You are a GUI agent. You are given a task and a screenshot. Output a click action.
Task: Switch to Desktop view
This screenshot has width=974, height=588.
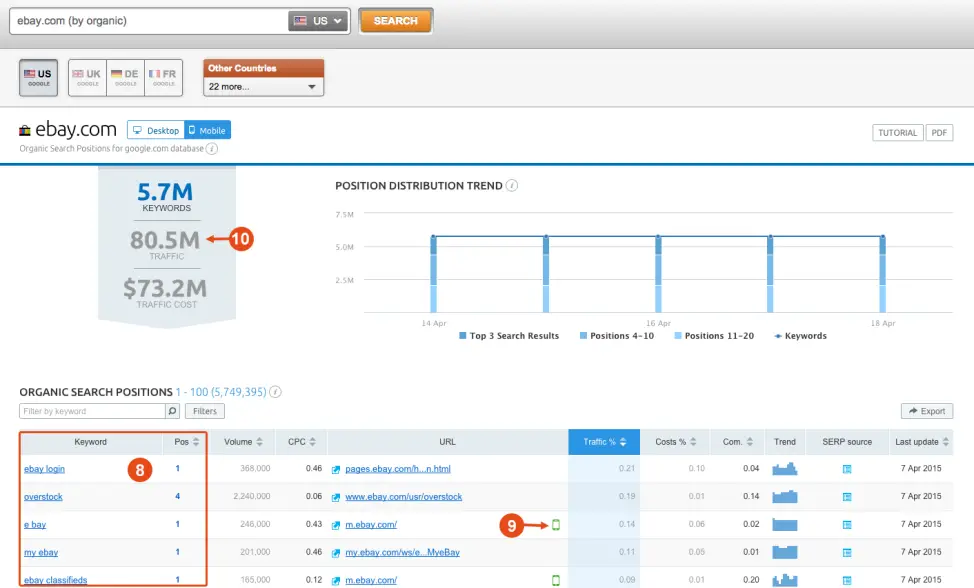coord(156,130)
